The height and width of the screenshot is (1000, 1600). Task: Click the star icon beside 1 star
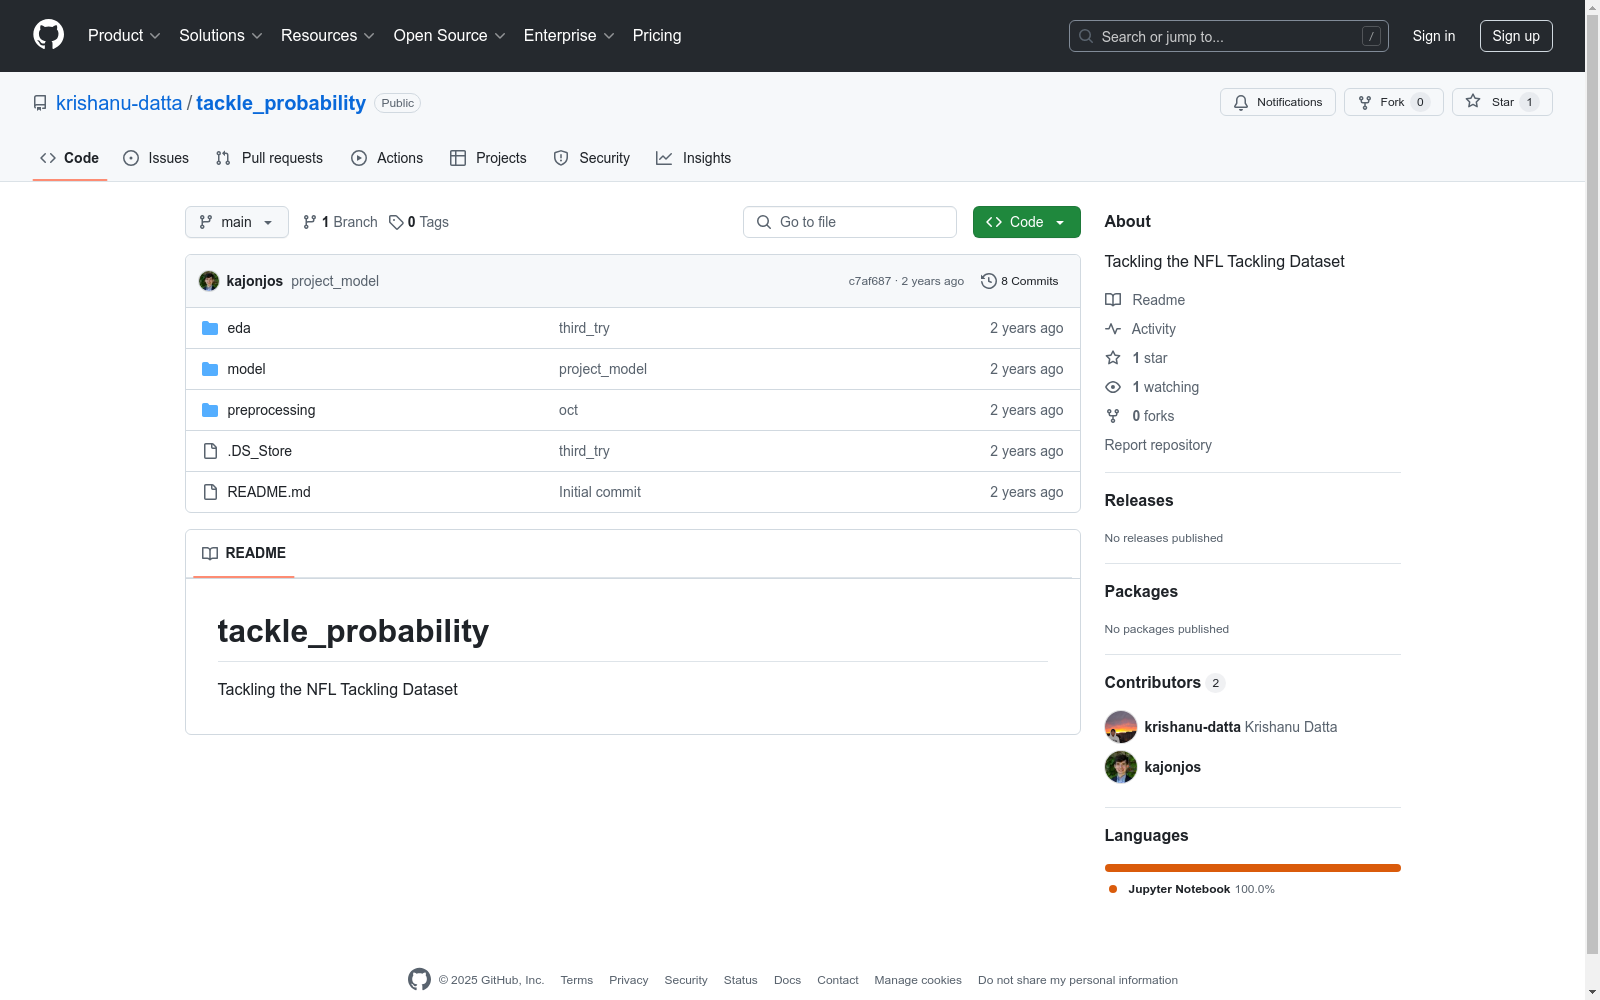coord(1113,358)
